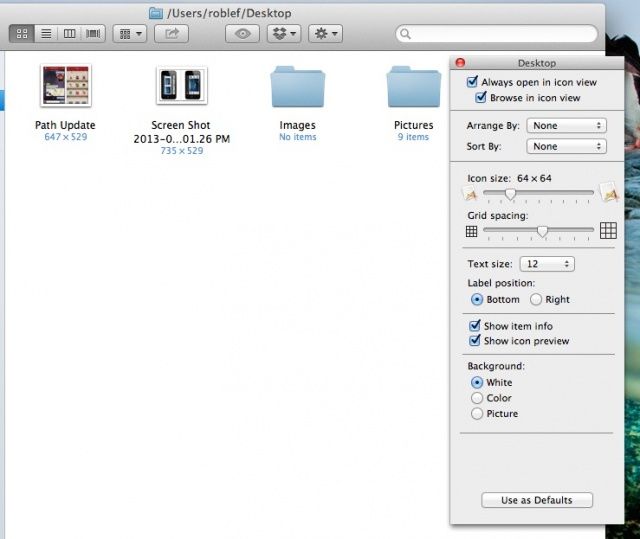Click the Use as Defaults button

[537, 500]
